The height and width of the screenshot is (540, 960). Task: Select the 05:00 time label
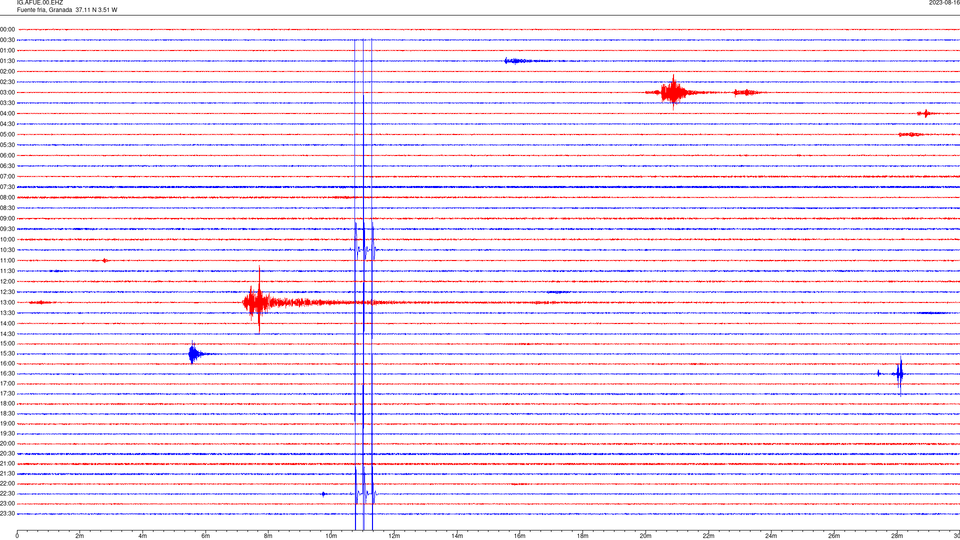pos(7,135)
